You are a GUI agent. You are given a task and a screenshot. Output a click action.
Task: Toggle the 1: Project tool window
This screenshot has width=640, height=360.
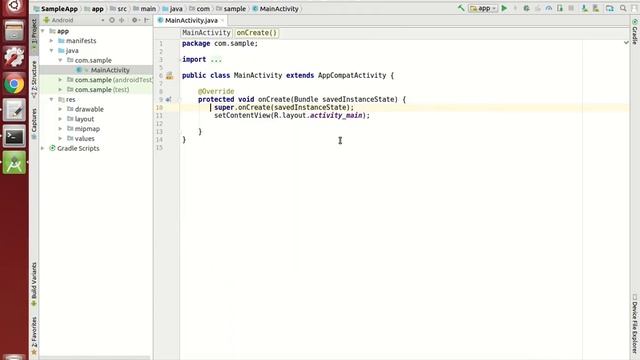(34, 34)
